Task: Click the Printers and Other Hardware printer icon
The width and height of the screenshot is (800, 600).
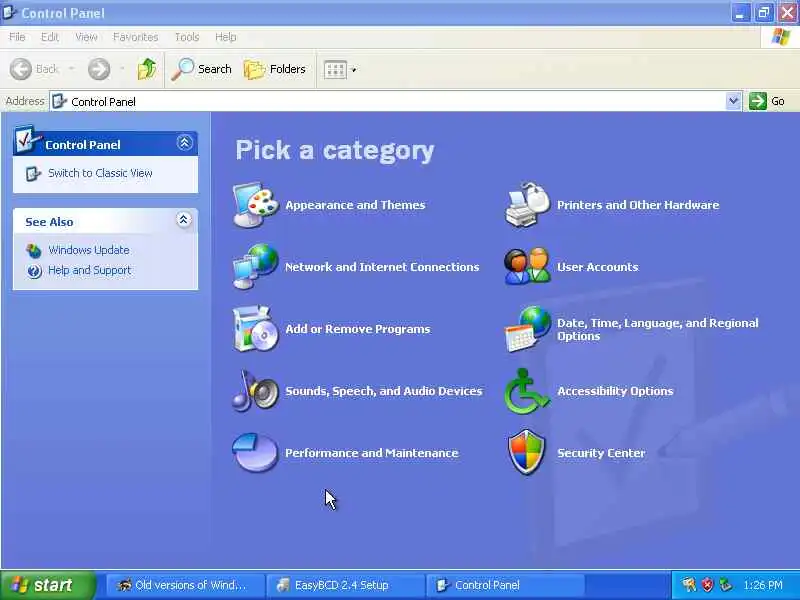Action: (x=528, y=205)
